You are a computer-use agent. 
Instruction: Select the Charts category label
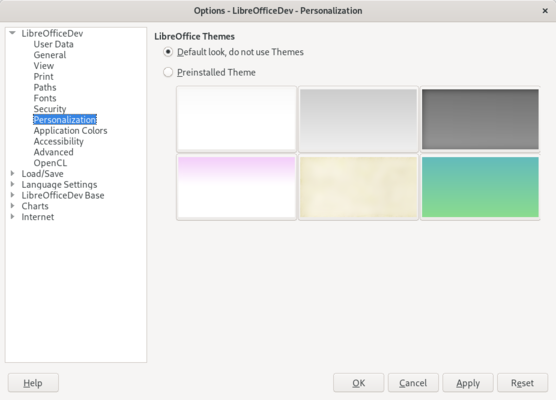(35, 206)
